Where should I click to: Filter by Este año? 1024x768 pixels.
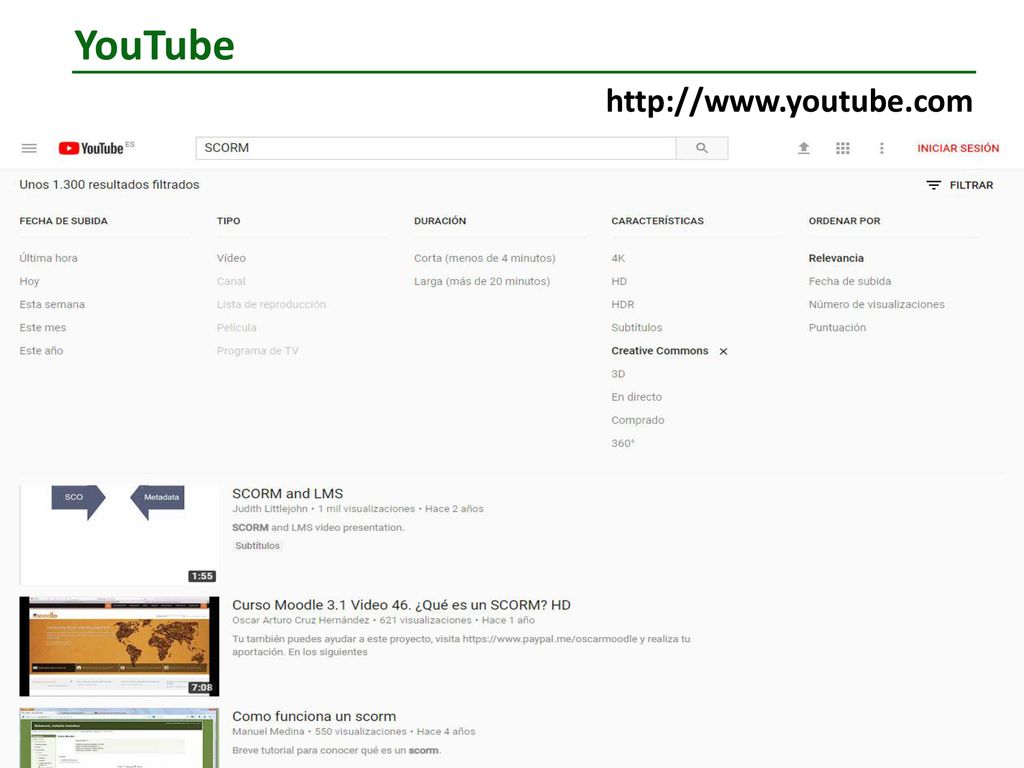[x=41, y=351]
